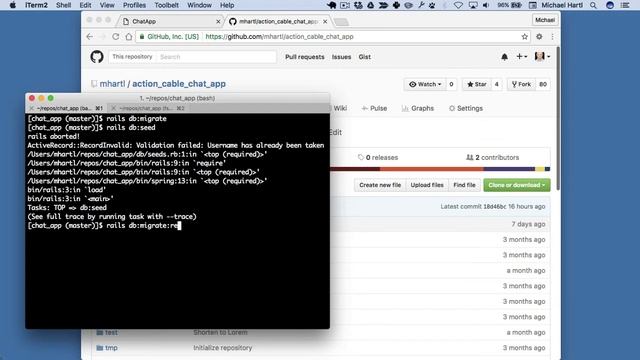Open the Shorten to Lorem commit message

pyautogui.click(x=220, y=332)
